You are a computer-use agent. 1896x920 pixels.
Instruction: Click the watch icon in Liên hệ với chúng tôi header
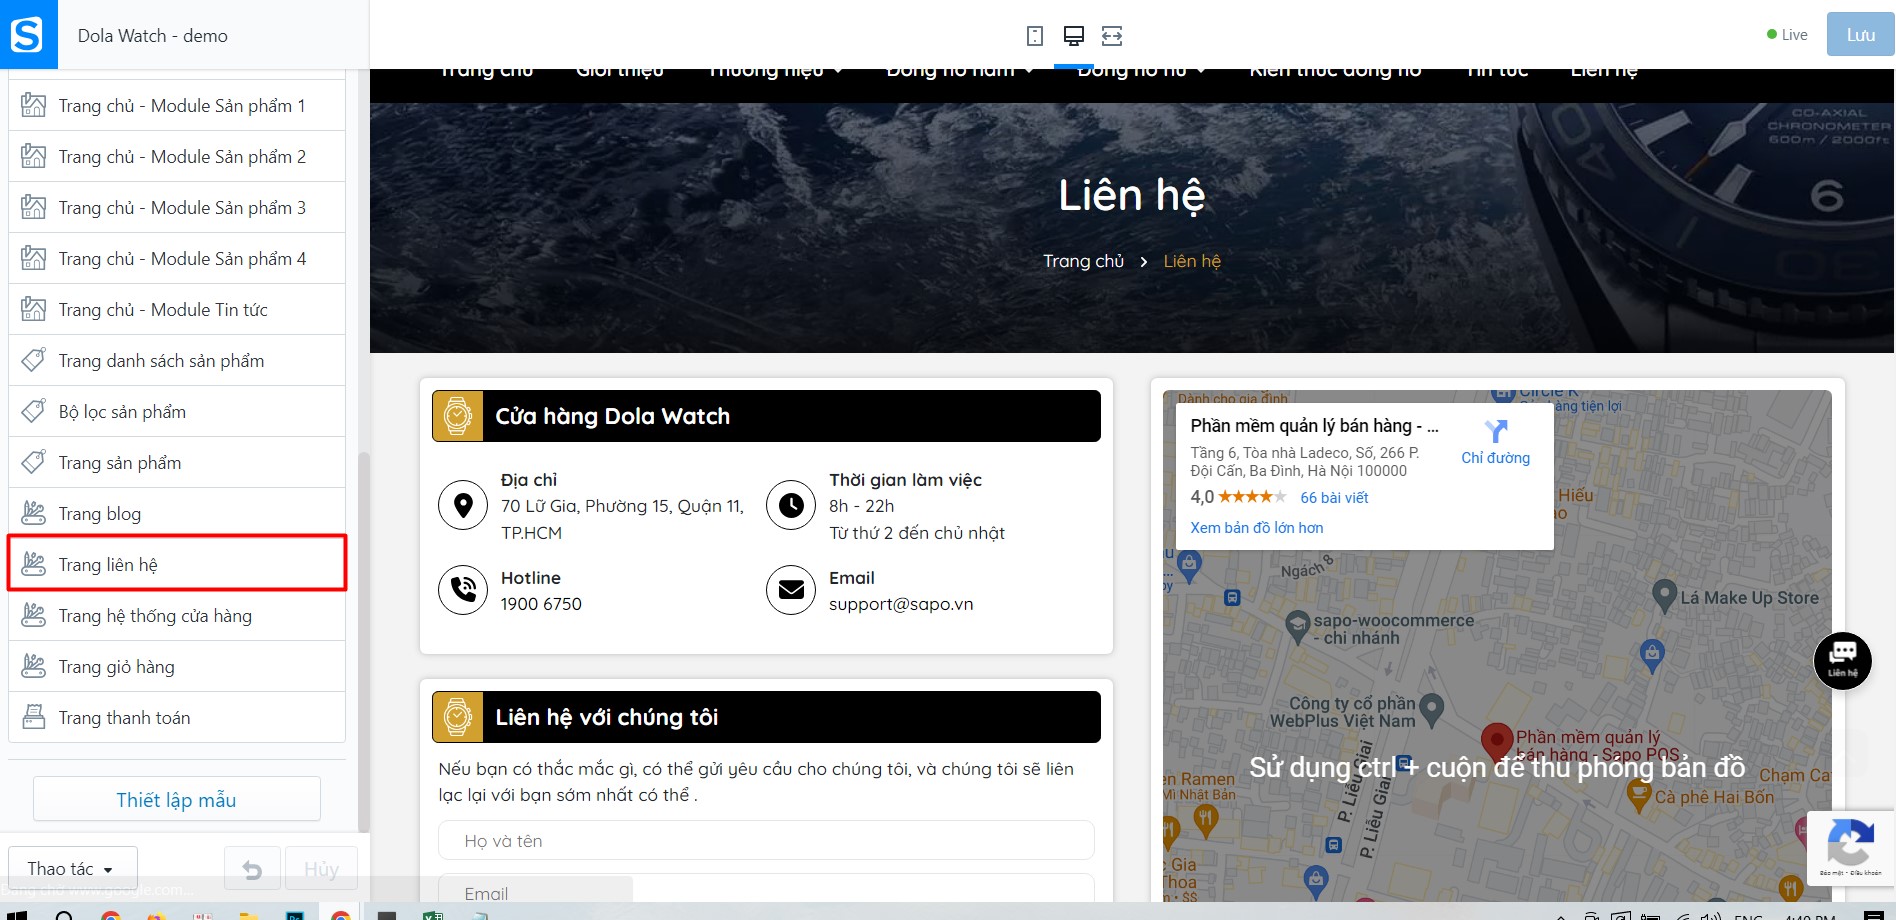[x=458, y=717]
